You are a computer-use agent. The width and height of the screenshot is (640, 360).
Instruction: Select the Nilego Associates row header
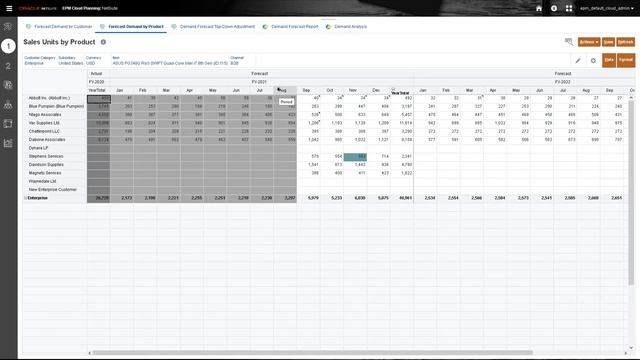(55, 115)
